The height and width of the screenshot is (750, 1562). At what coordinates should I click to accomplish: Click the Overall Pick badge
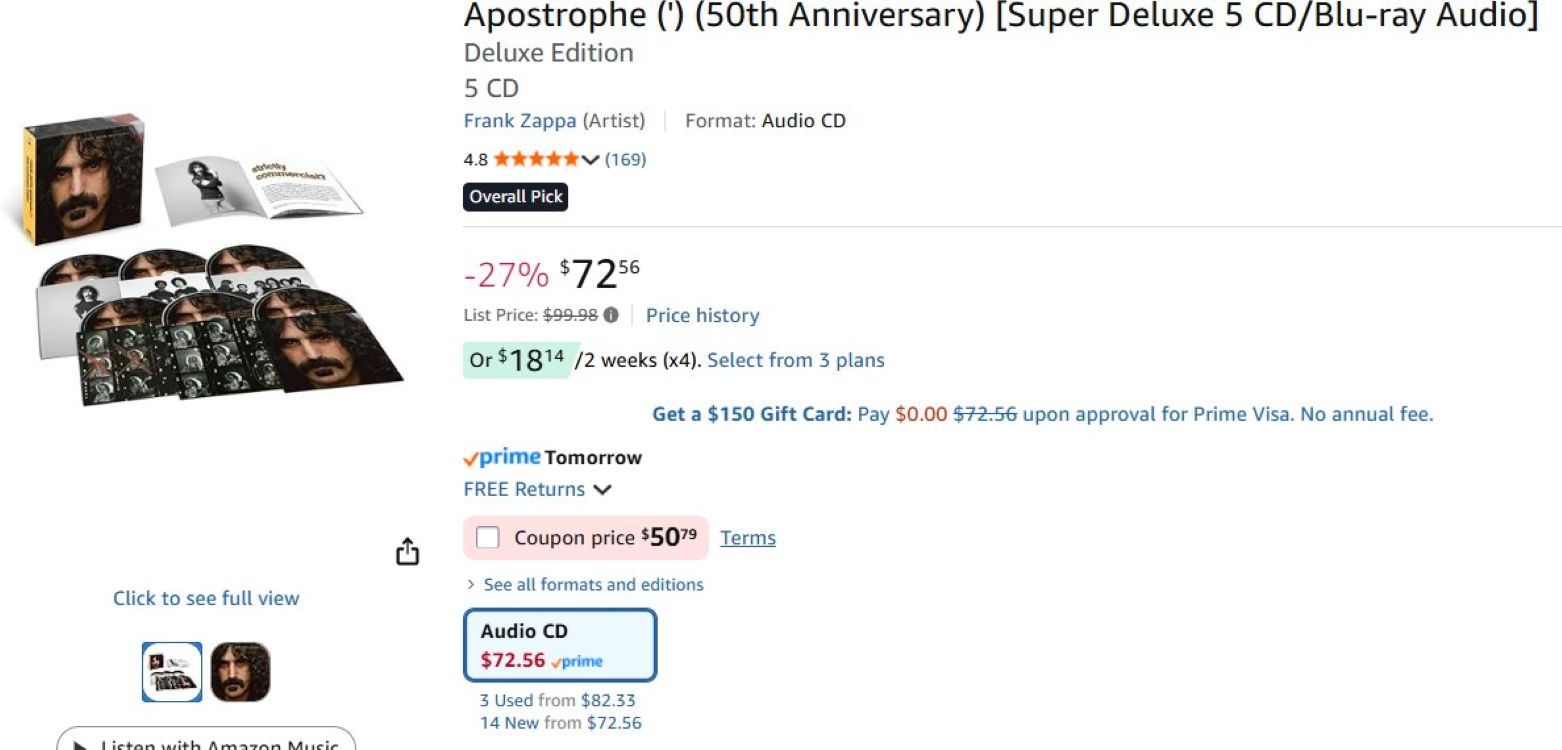(x=516, y=197)
